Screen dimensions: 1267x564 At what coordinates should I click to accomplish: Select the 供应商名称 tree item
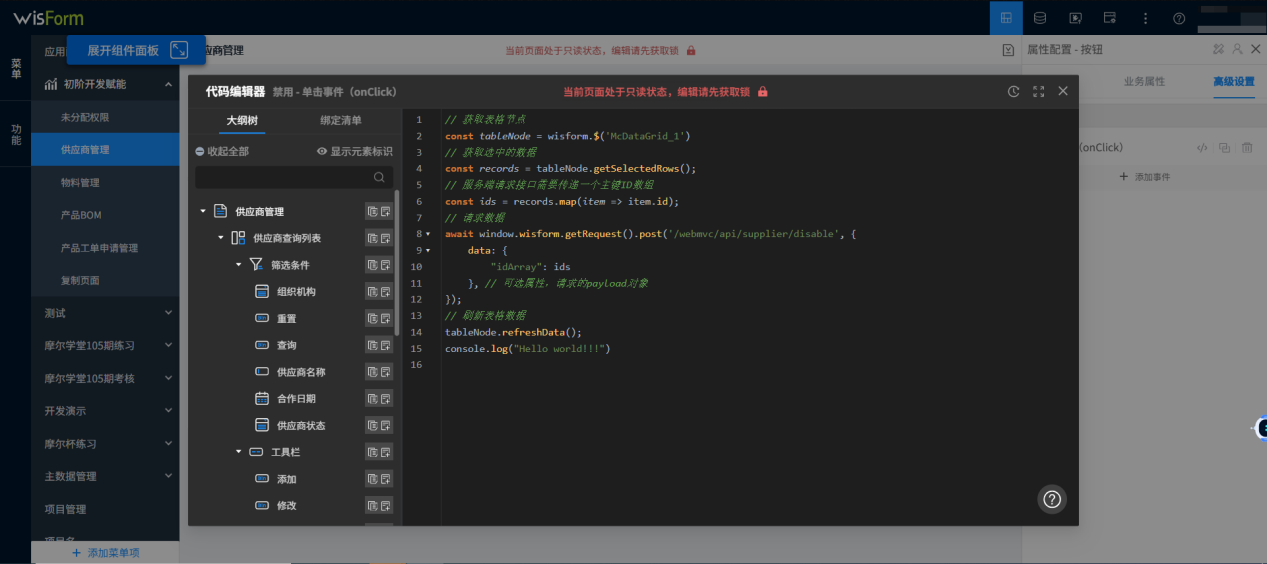(300, 372)
